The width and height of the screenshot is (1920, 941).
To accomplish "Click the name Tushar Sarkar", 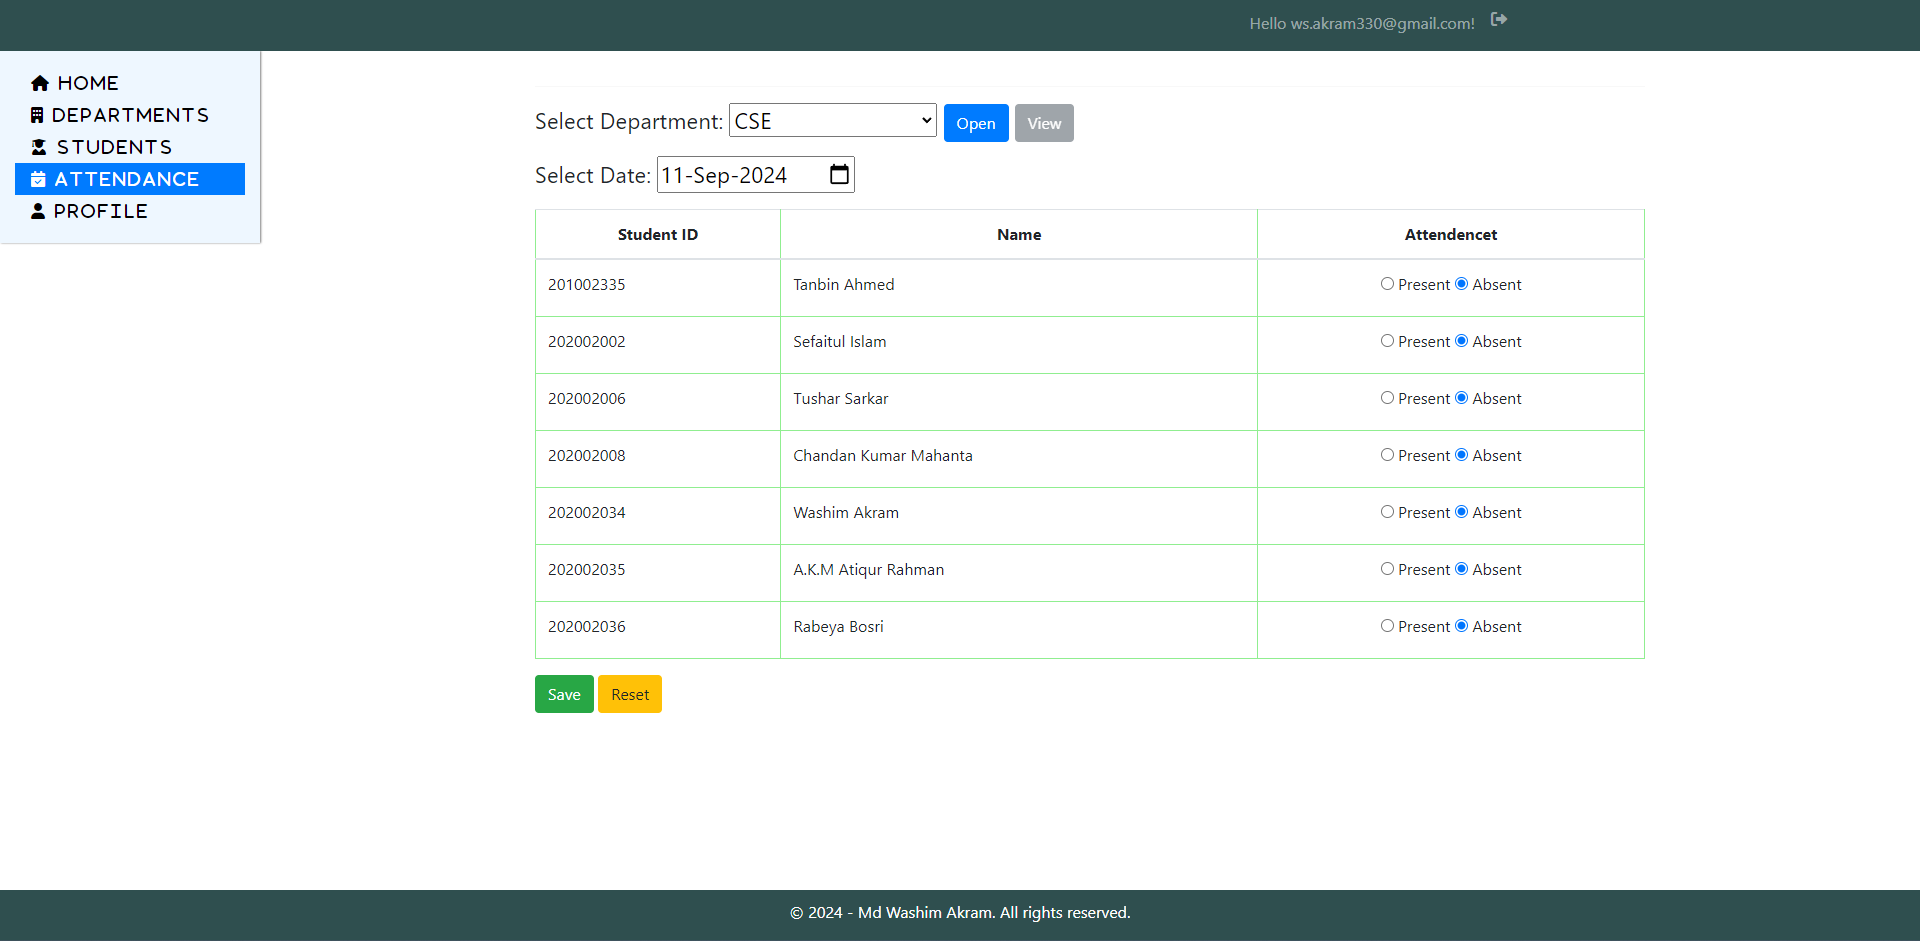I will (x=841, y=399).
